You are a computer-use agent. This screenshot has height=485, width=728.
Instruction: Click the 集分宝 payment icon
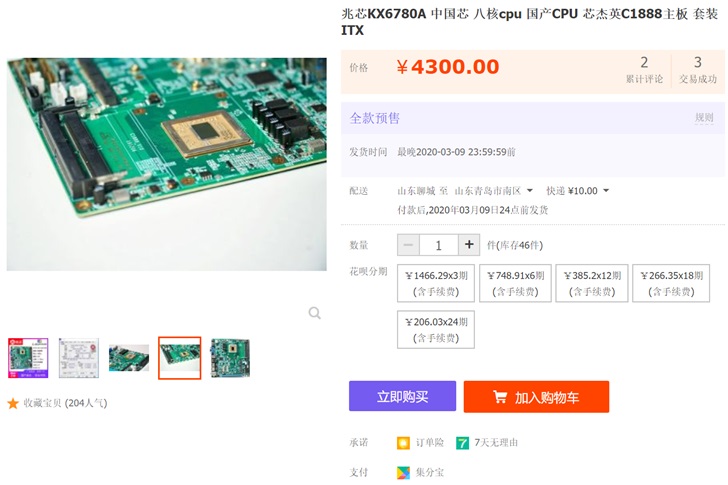point(403,472)
